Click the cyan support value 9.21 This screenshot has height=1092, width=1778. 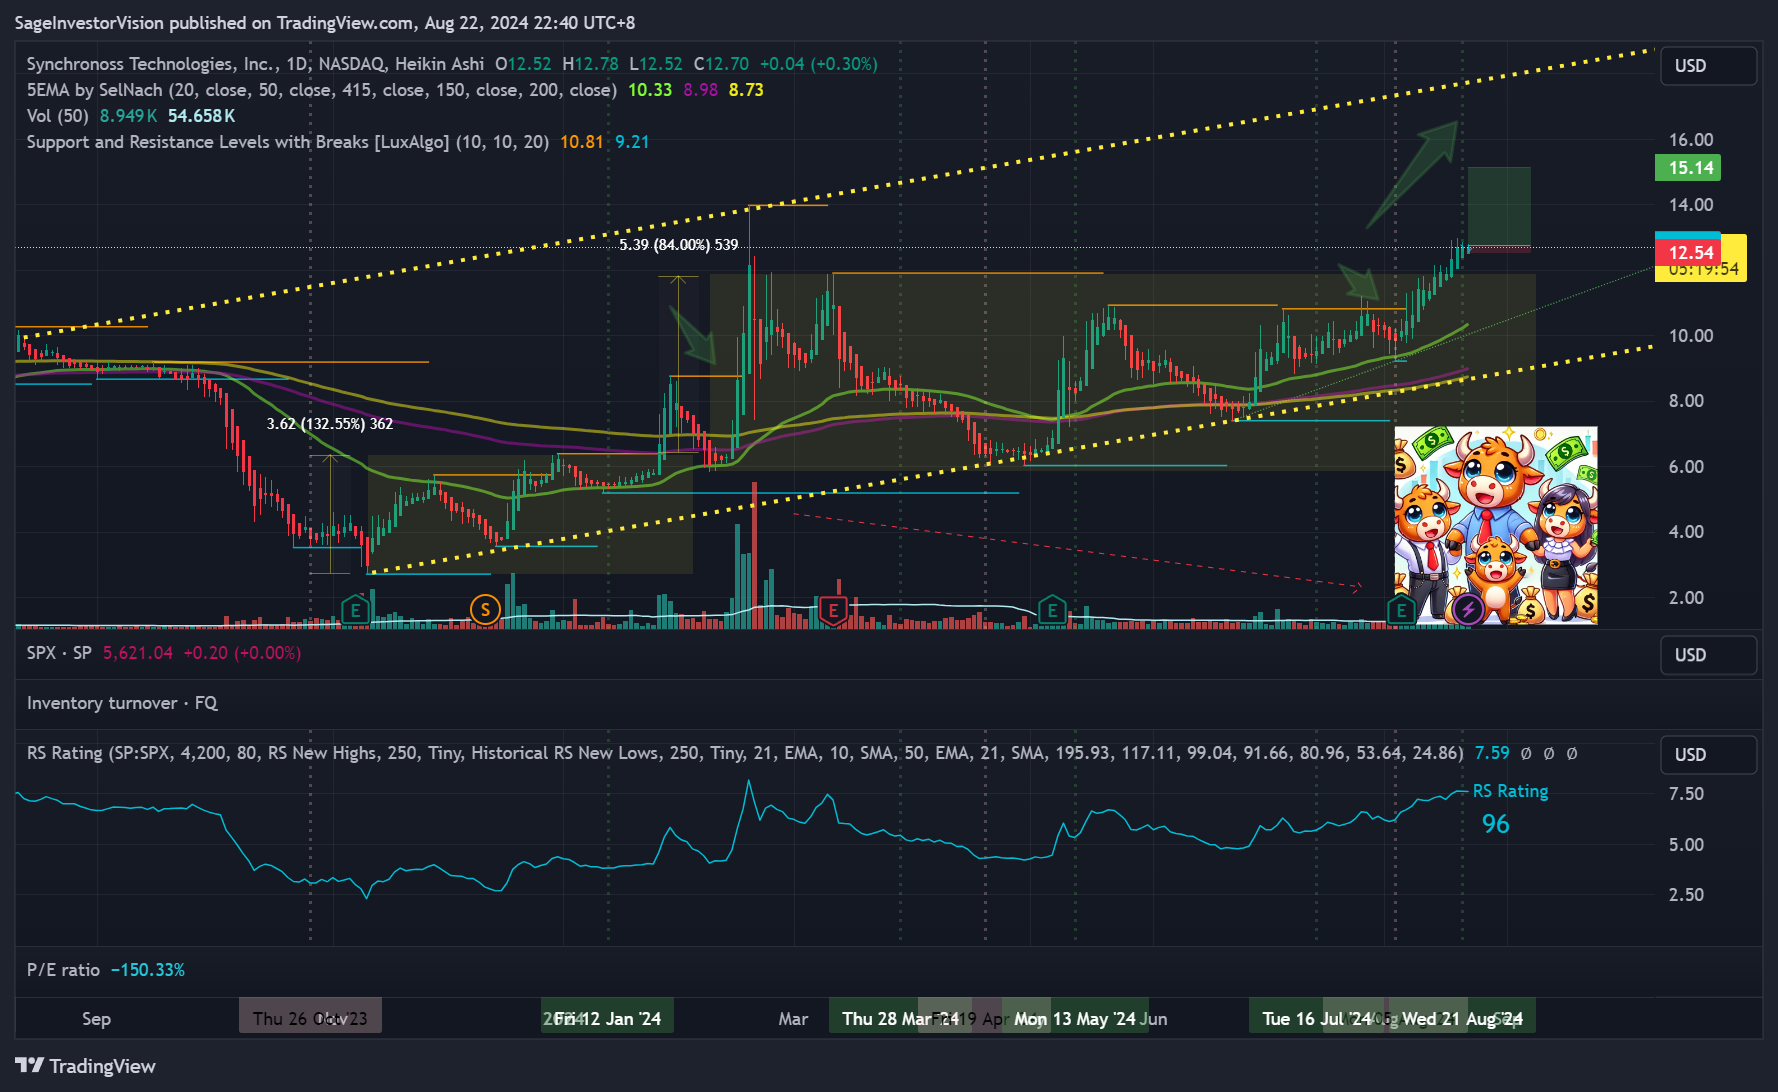click(x=632, y=142)
